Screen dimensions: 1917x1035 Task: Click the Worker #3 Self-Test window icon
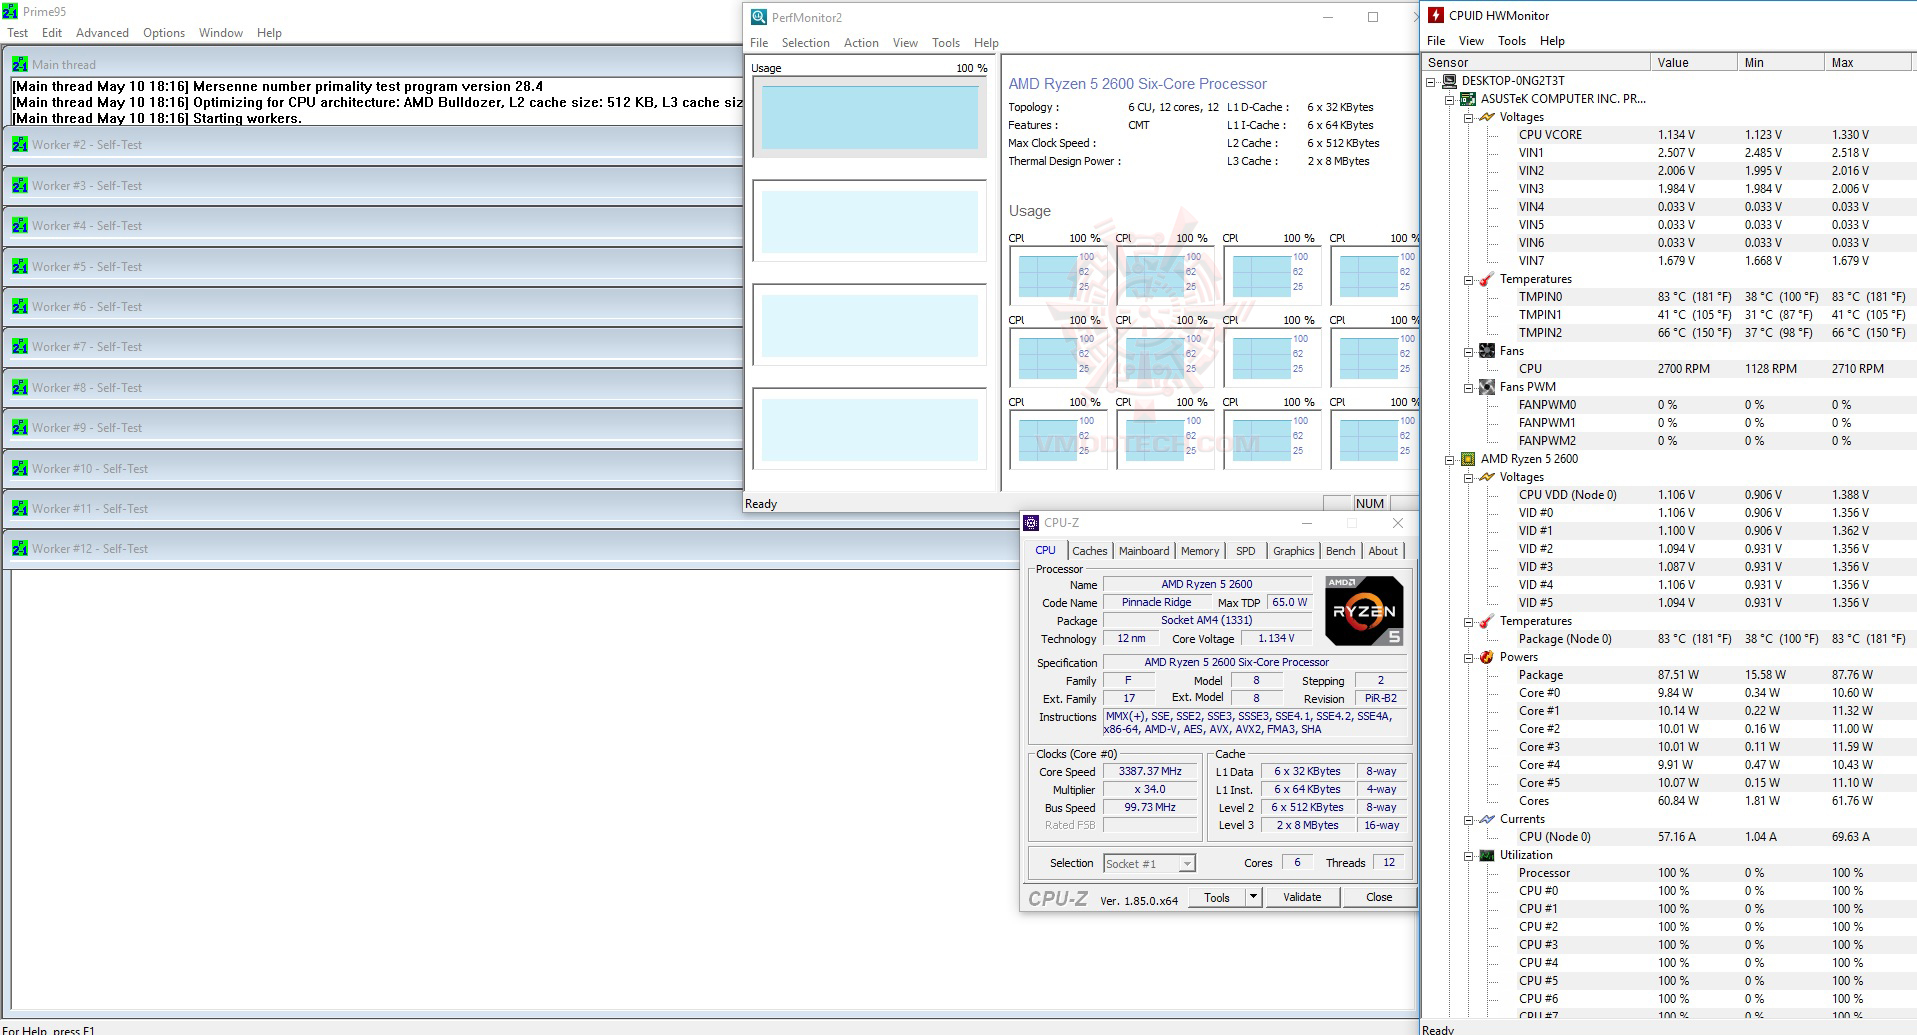tap(20, 186)
